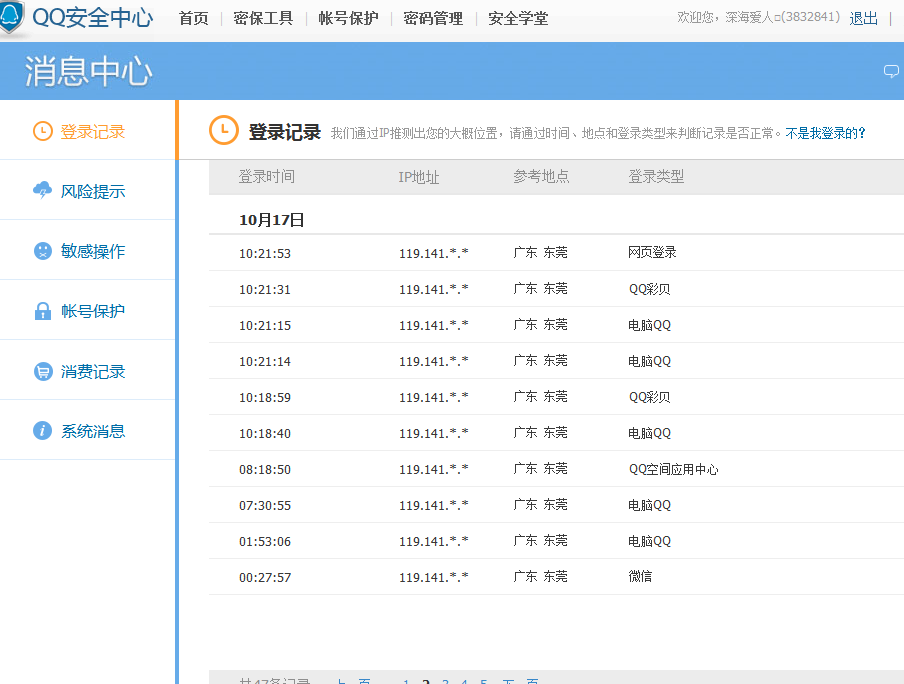Select the 10:21:53 login time entry
This screenshot has width=904, height=684.
(x=265, y=253)
